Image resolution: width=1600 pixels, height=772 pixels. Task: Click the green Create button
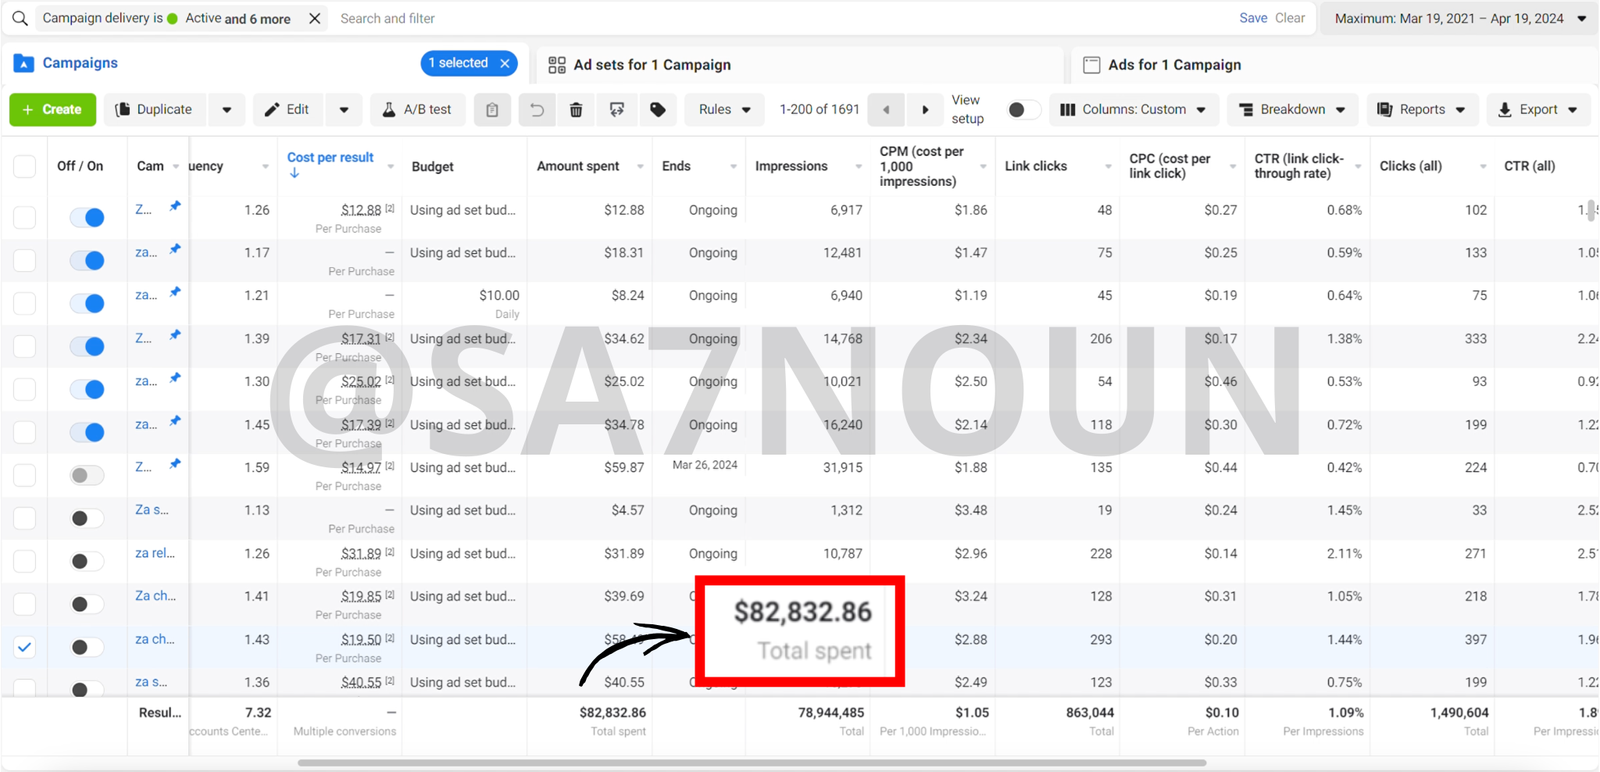tap(53, 110)
